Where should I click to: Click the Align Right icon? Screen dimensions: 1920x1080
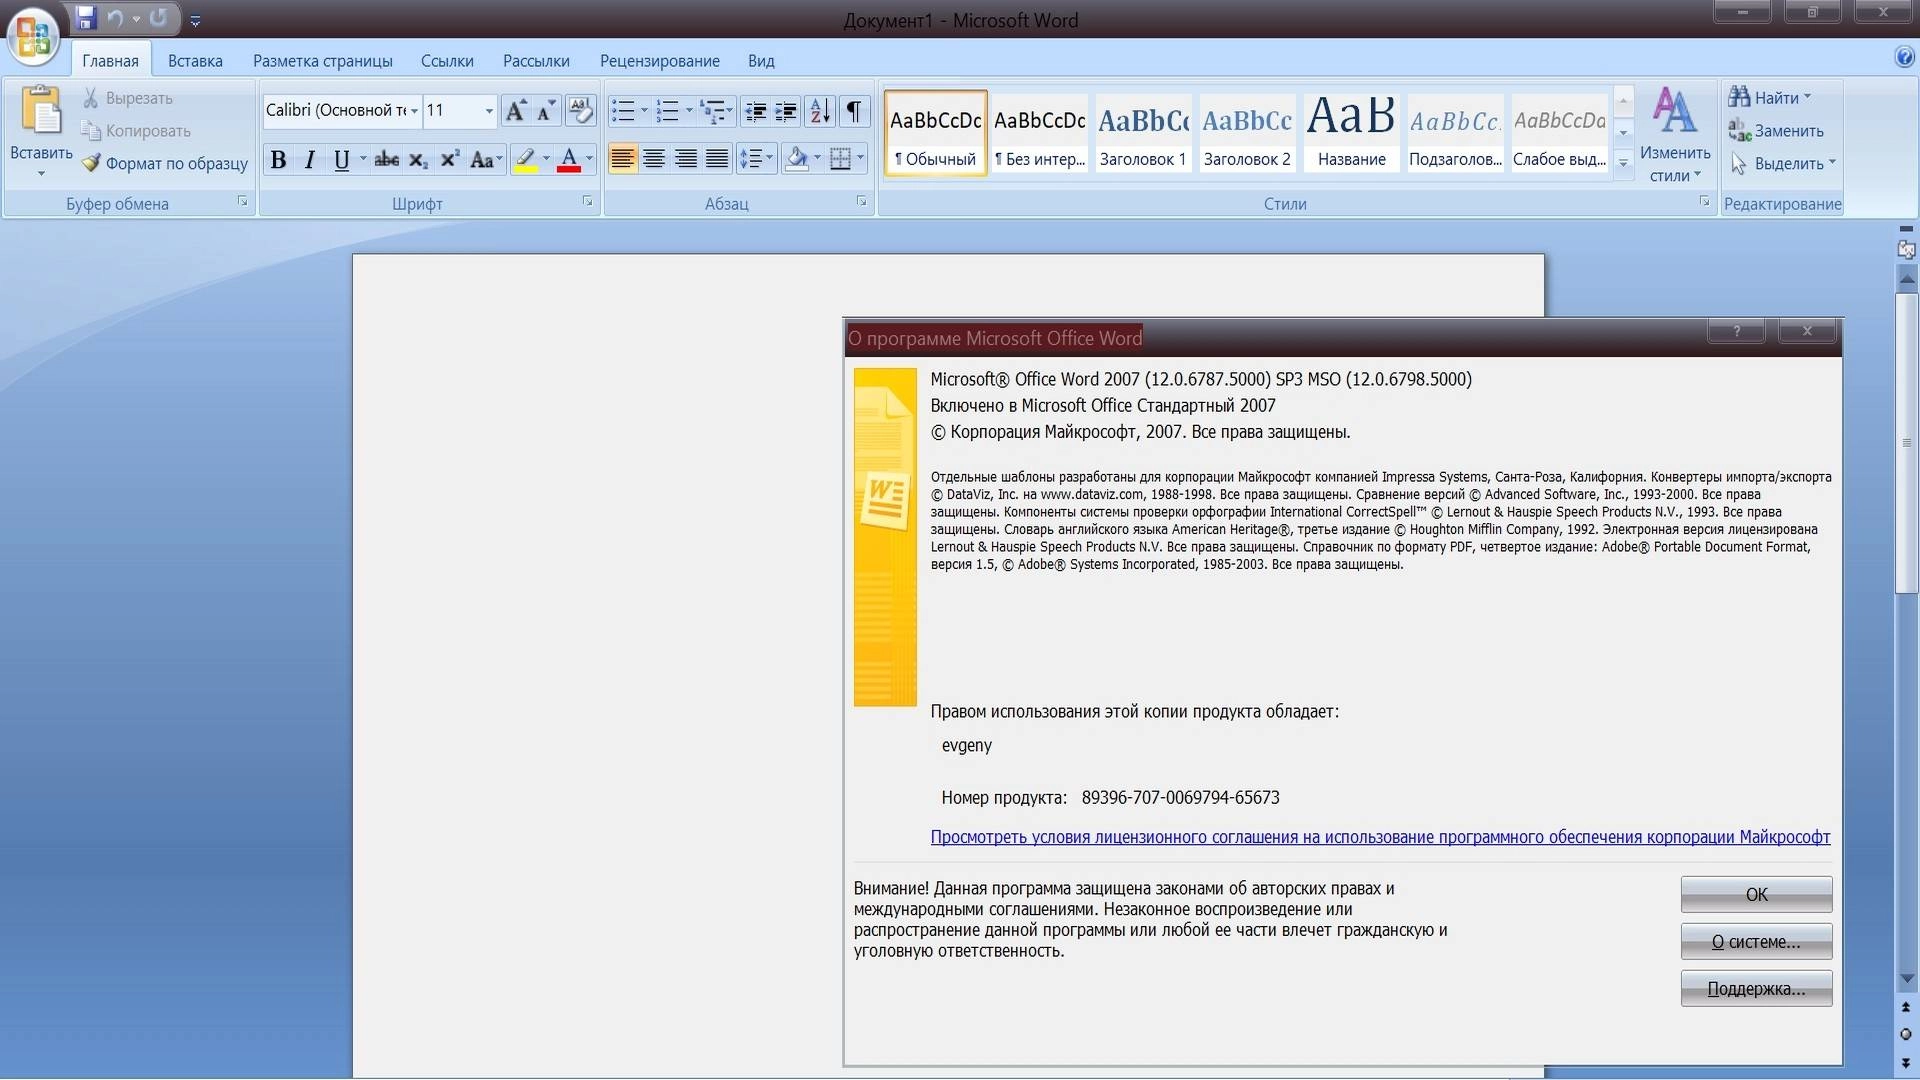686,159
